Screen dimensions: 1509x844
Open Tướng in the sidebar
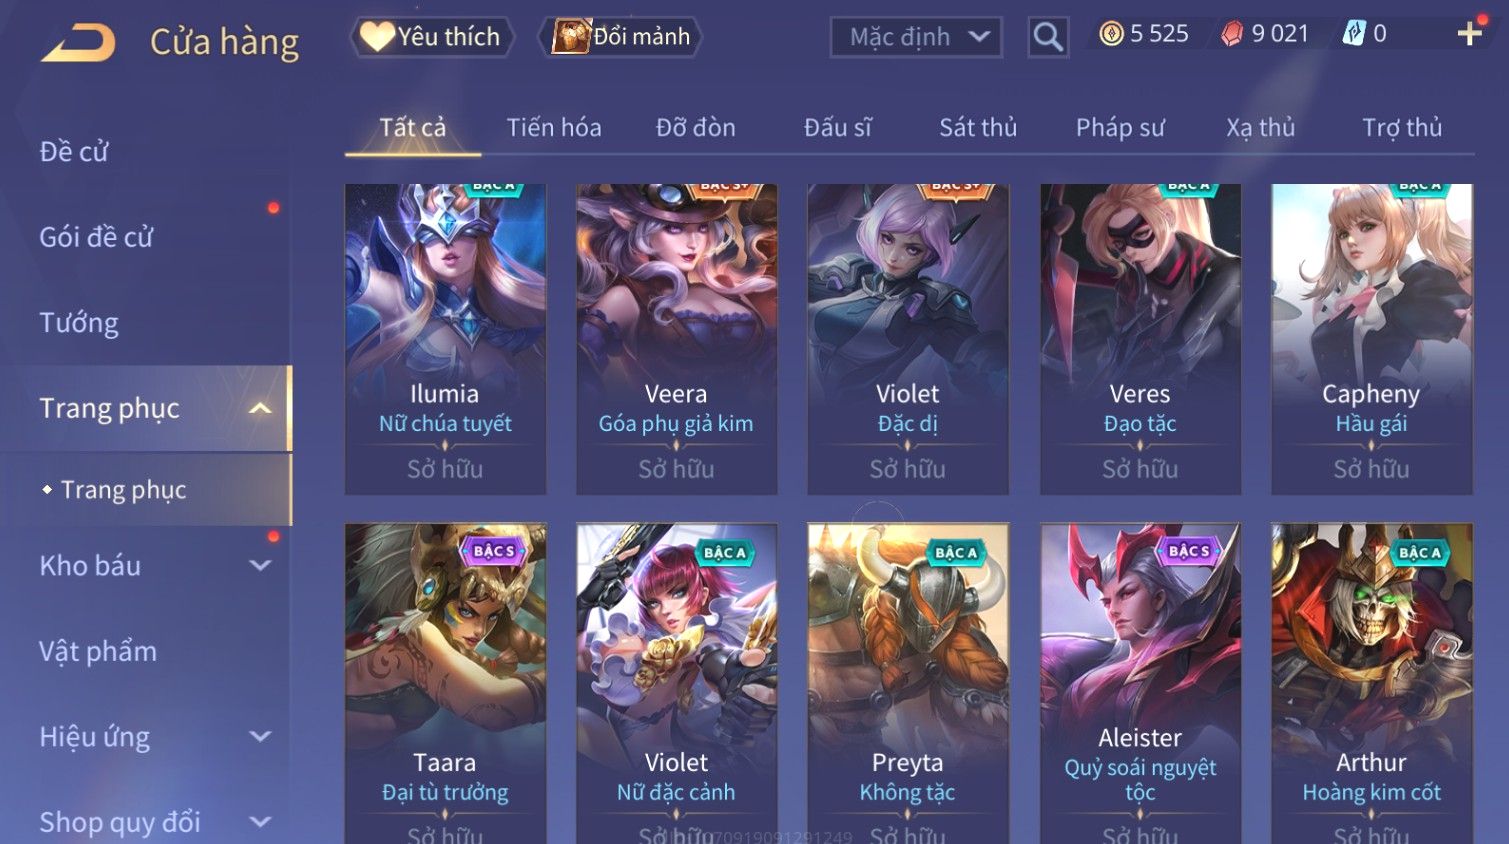[79, 323]
